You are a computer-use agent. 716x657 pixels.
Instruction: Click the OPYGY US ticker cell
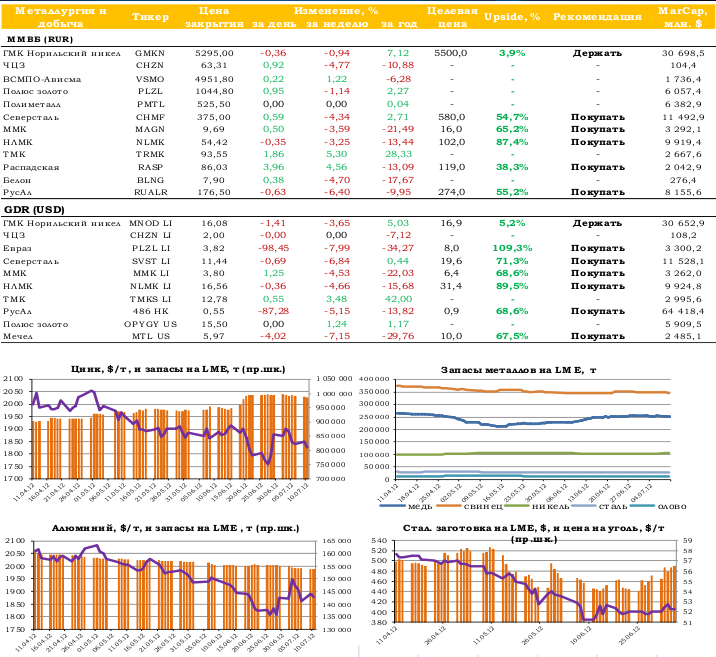[x=150, y=324]
